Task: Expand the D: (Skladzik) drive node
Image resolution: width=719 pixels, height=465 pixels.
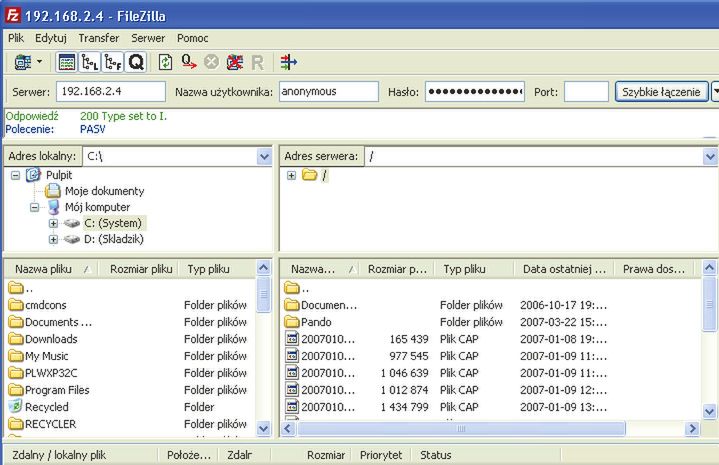Action: [53, 239]
